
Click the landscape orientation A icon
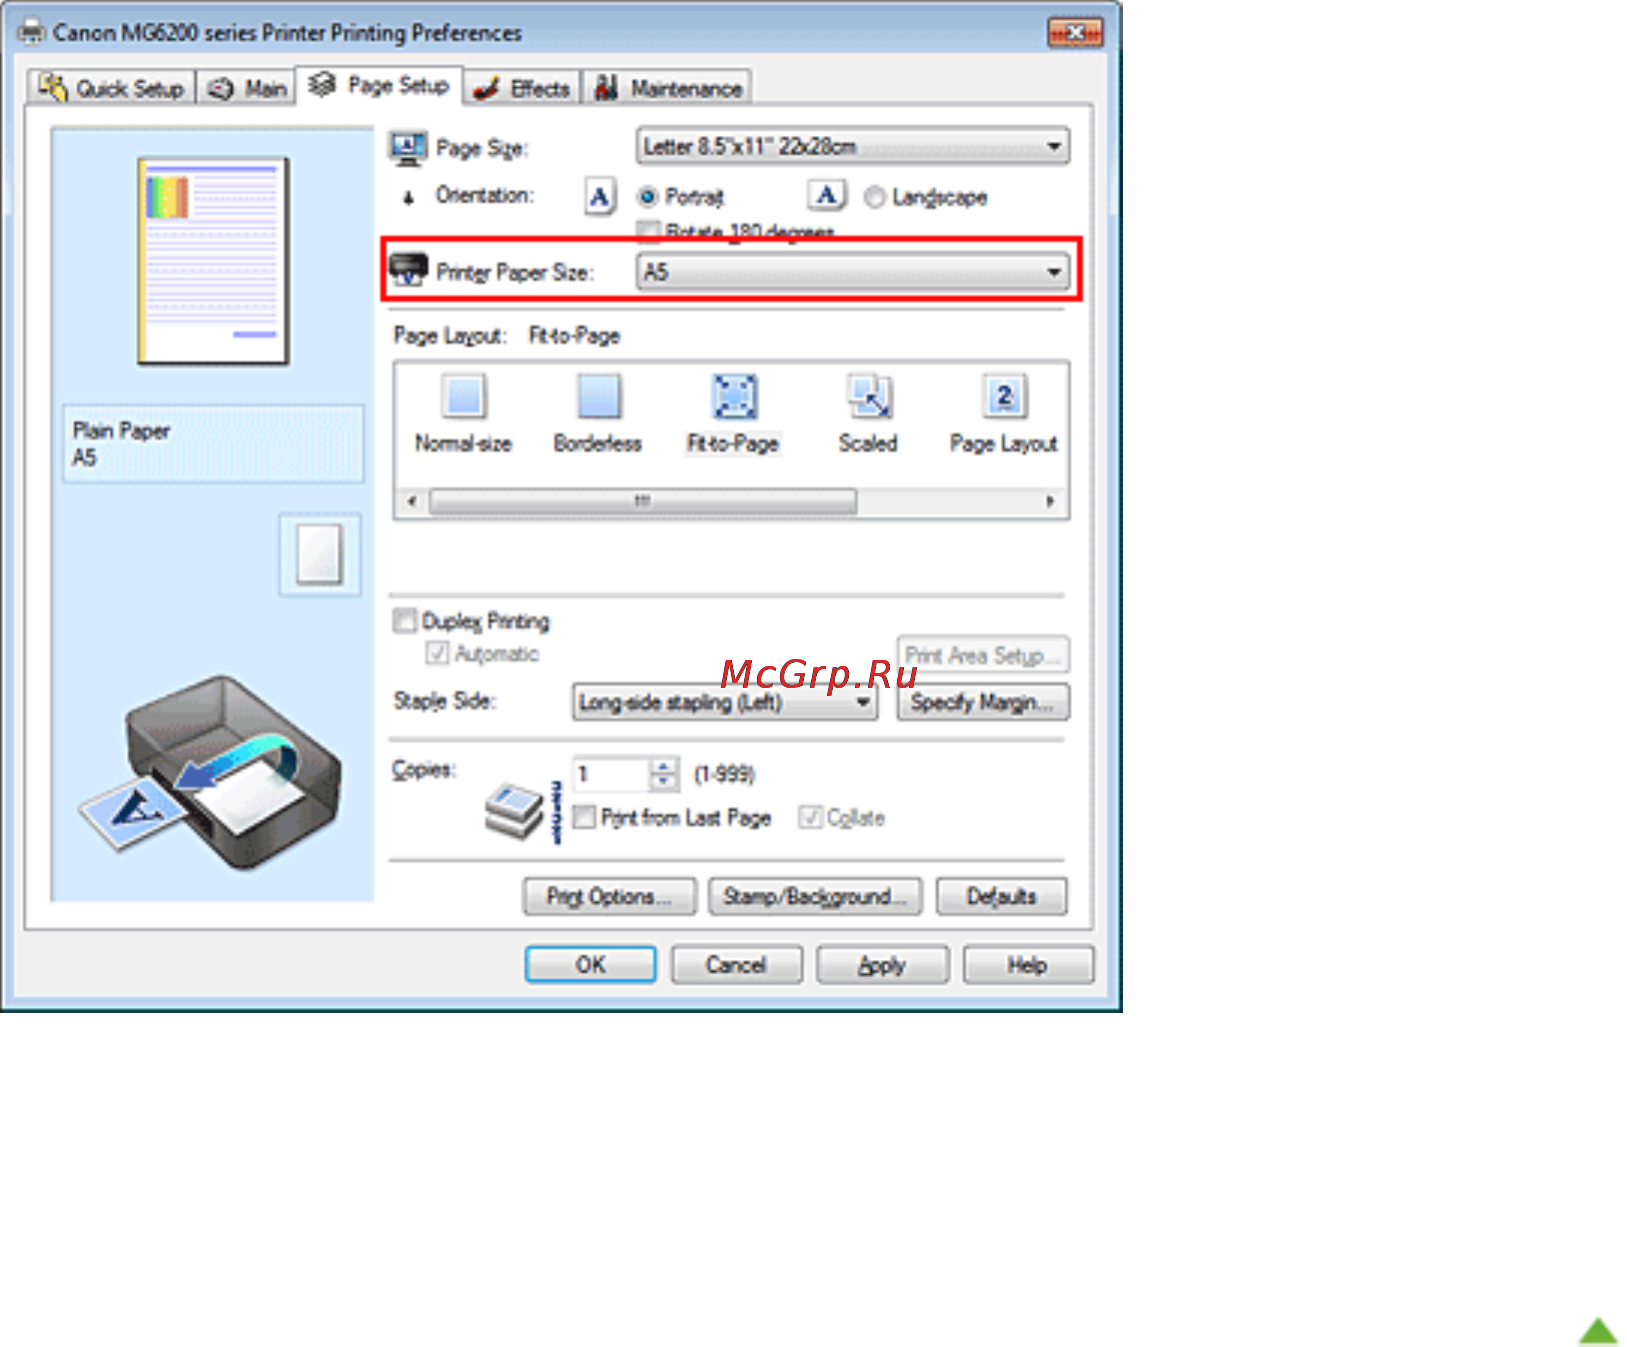[827, 195]
